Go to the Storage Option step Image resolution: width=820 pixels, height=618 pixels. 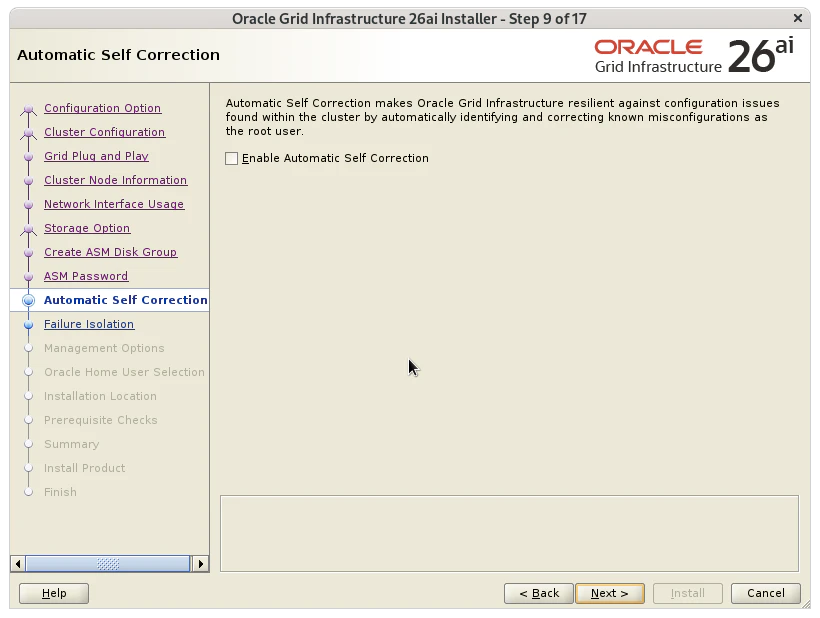[x=87, y=228]
